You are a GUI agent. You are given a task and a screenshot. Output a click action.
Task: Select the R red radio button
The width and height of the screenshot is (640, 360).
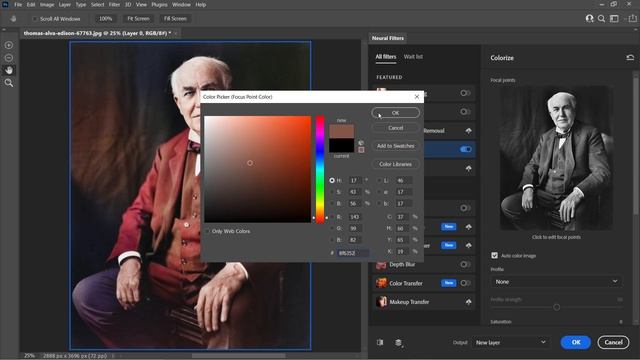(x=332, y=217)
